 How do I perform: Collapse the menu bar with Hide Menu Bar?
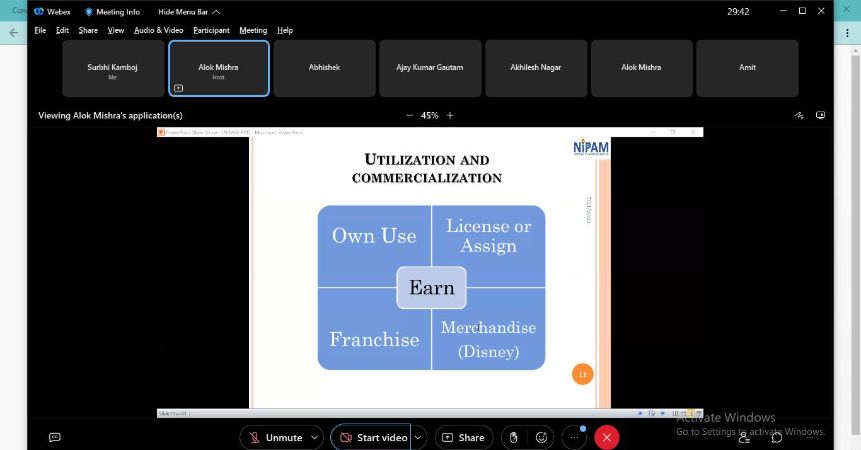[x=189, y=12]
